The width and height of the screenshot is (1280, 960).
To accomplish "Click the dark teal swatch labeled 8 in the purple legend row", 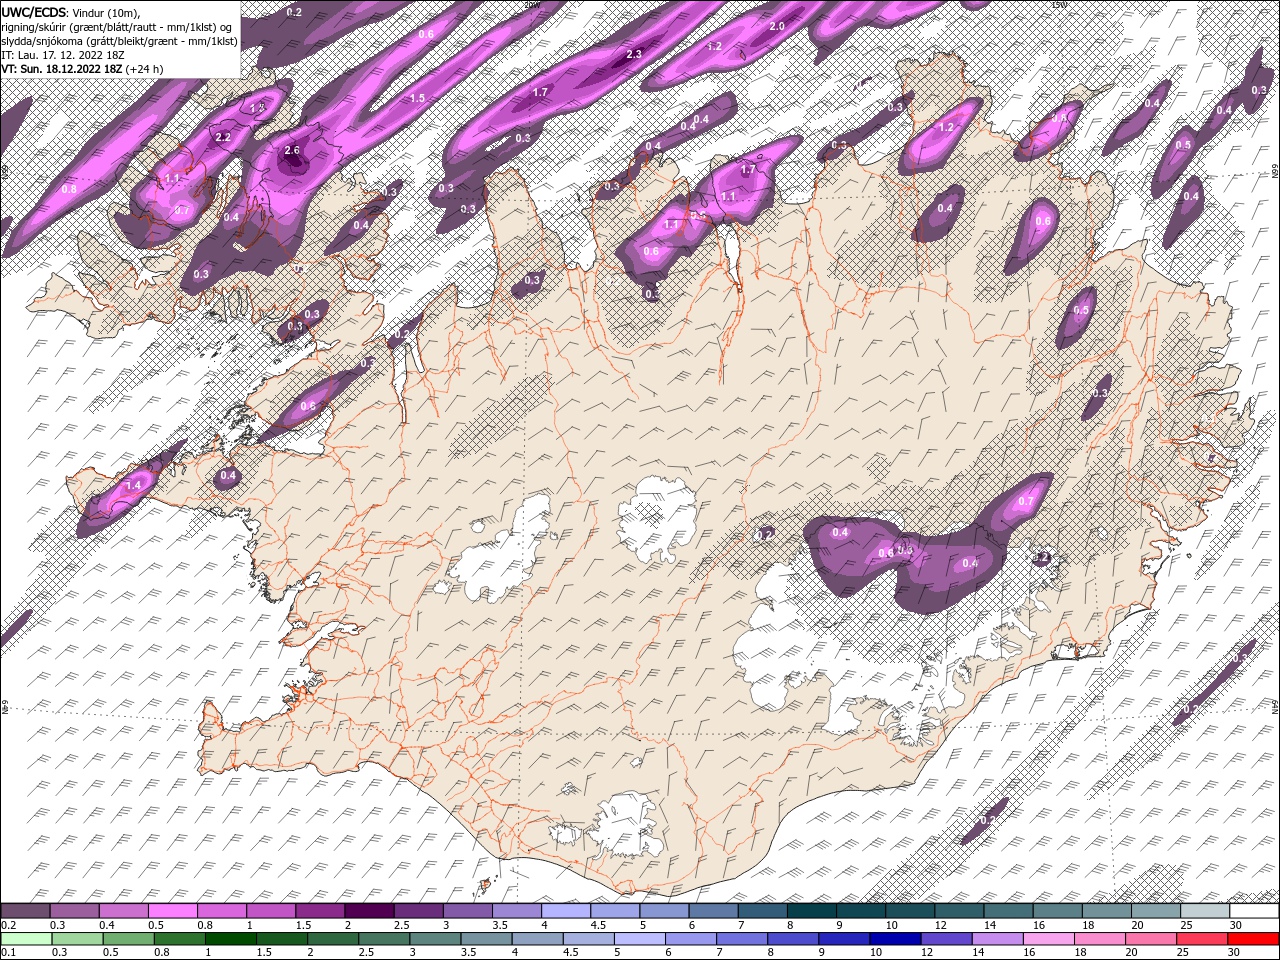I will tap(812, 911).
